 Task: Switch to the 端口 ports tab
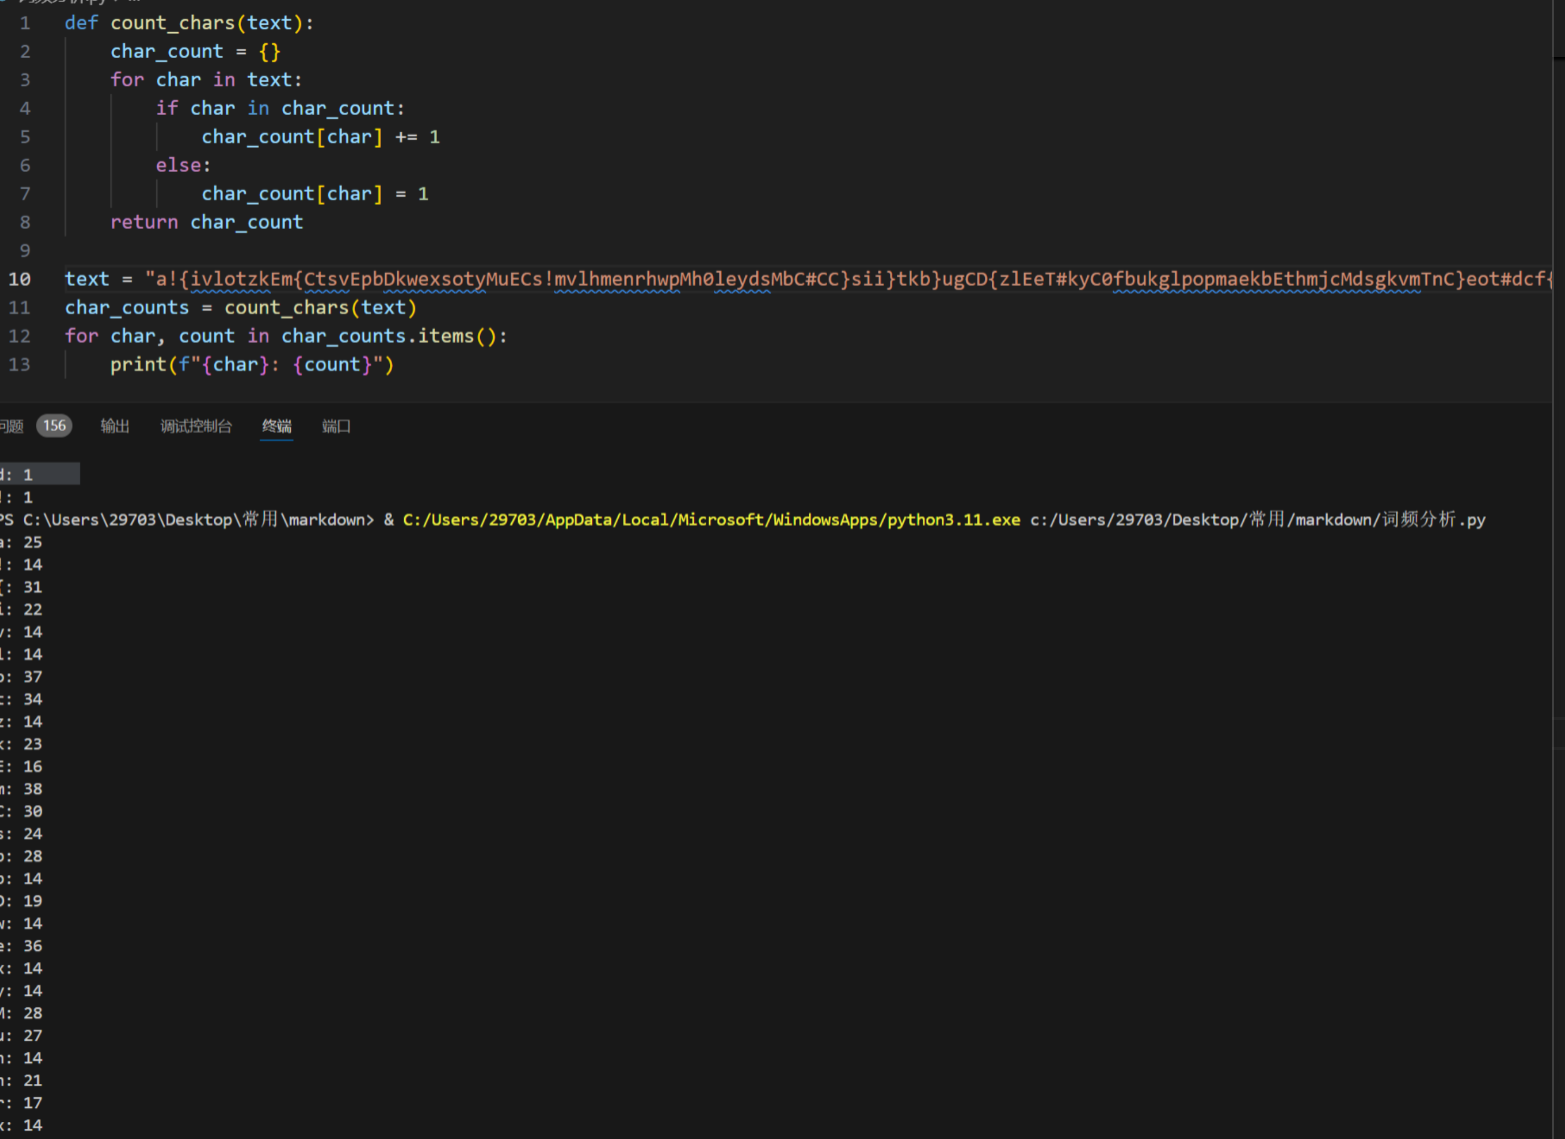coord(336,426)
